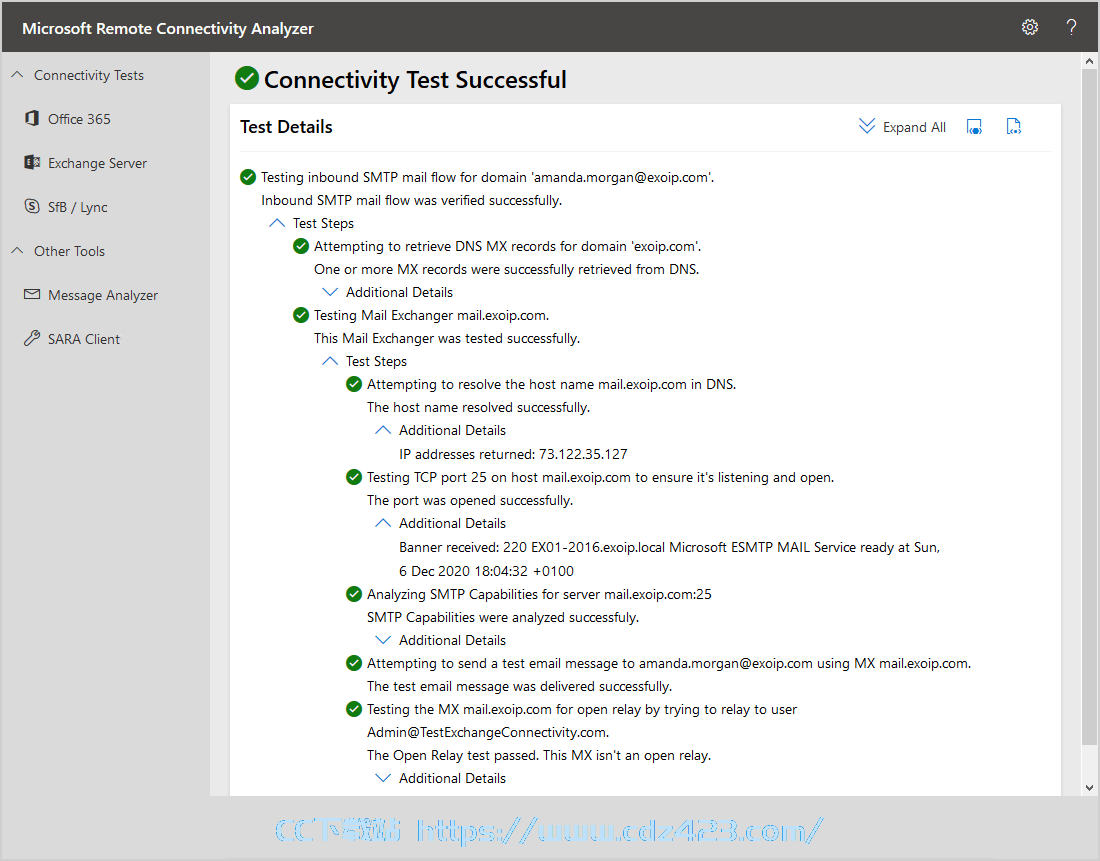Collapse Additional Details showing Banner received
The width and height of the screenshot is (1100, 861).
pyautogui.click(x=383, y=523)
